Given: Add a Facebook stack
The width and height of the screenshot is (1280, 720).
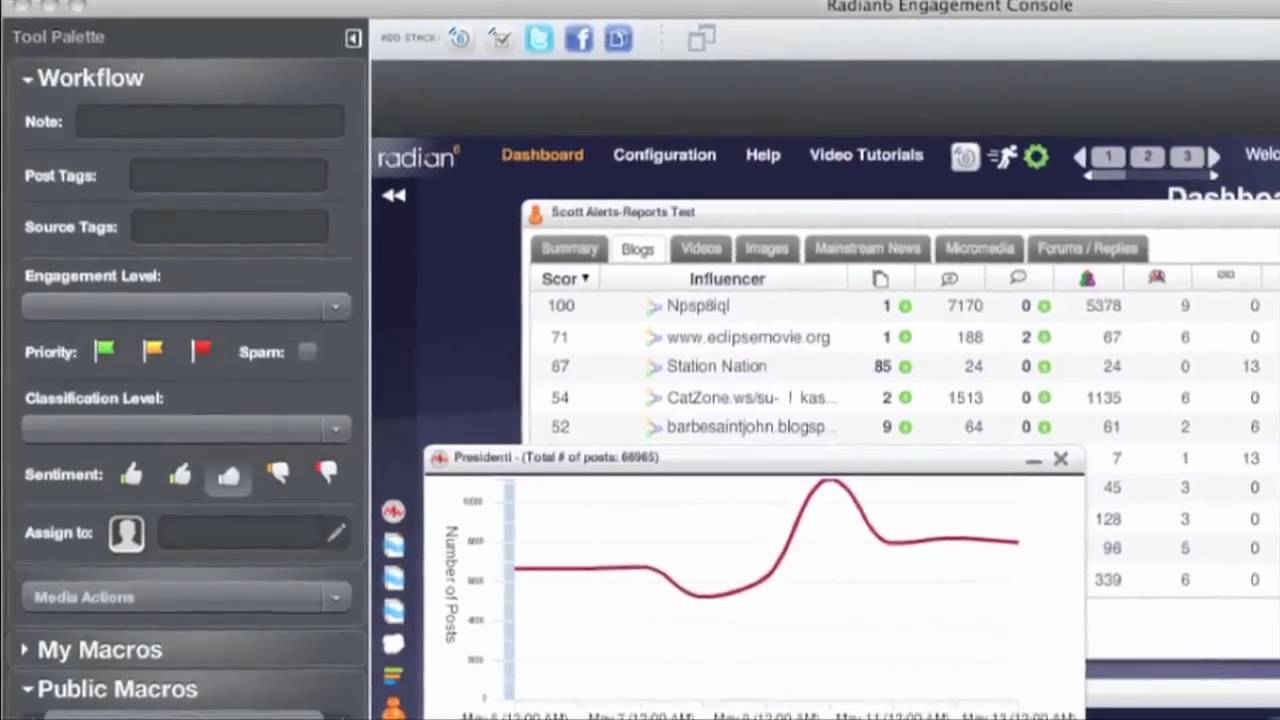Looking at the screenshot, I should coord(579,39).
